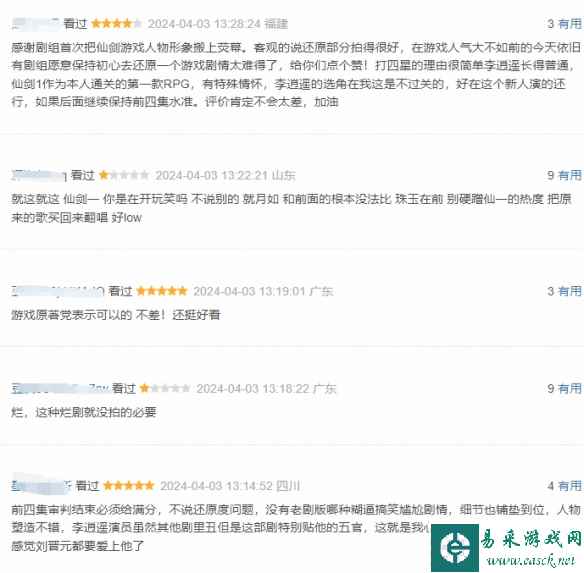Open blurred username of the first reviewer
The width and height of the screenshot is (584, 573).
click(x=35, y=24)
